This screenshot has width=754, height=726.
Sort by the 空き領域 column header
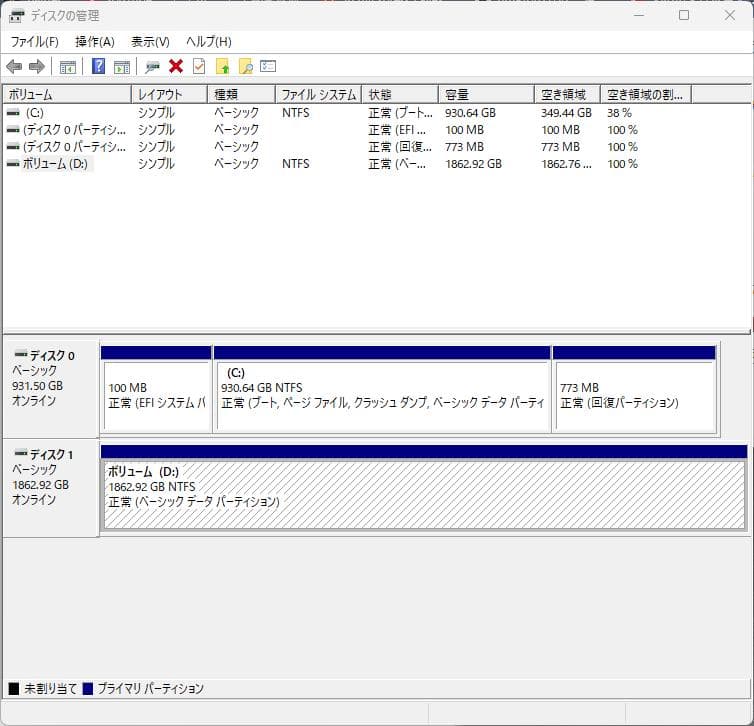click(567, 94)
